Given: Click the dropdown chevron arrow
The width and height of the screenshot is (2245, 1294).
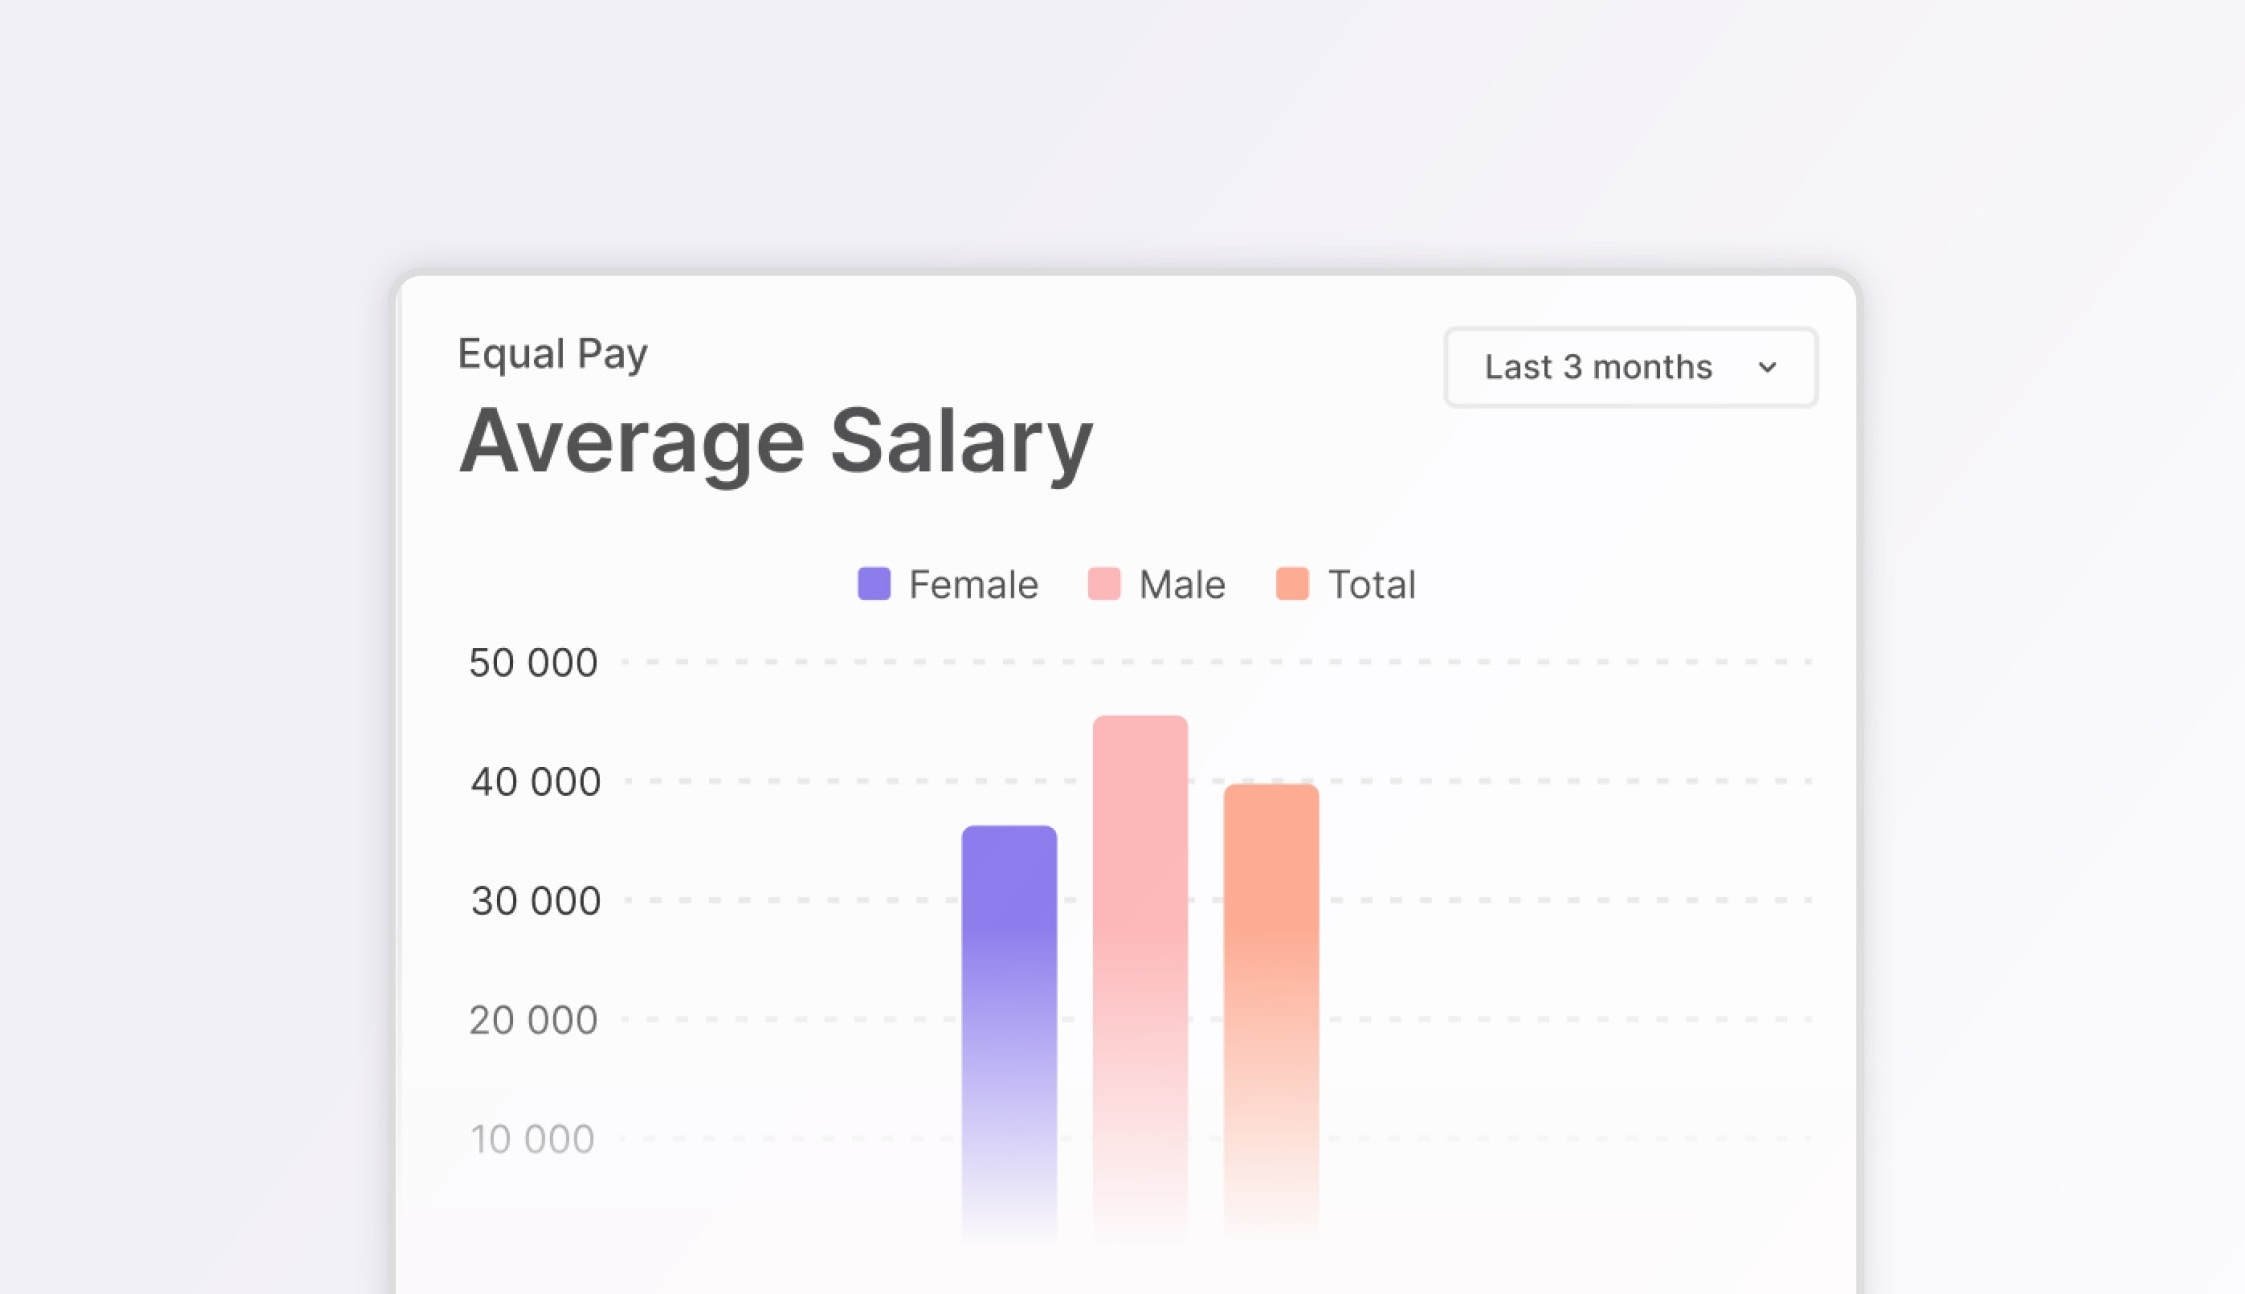Looking at the screenshot, I should pos(1767,367).
